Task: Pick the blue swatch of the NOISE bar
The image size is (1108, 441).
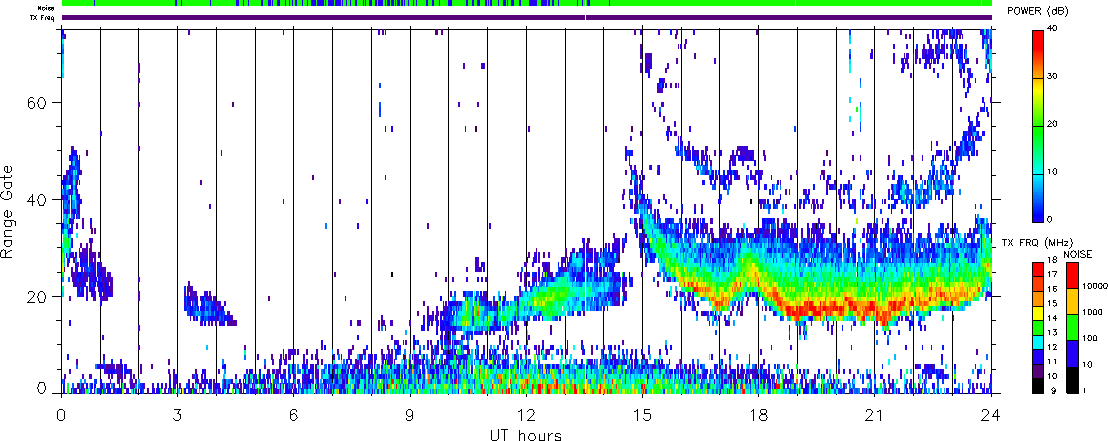Action: pyautogui.click(x=1071, y=353)
